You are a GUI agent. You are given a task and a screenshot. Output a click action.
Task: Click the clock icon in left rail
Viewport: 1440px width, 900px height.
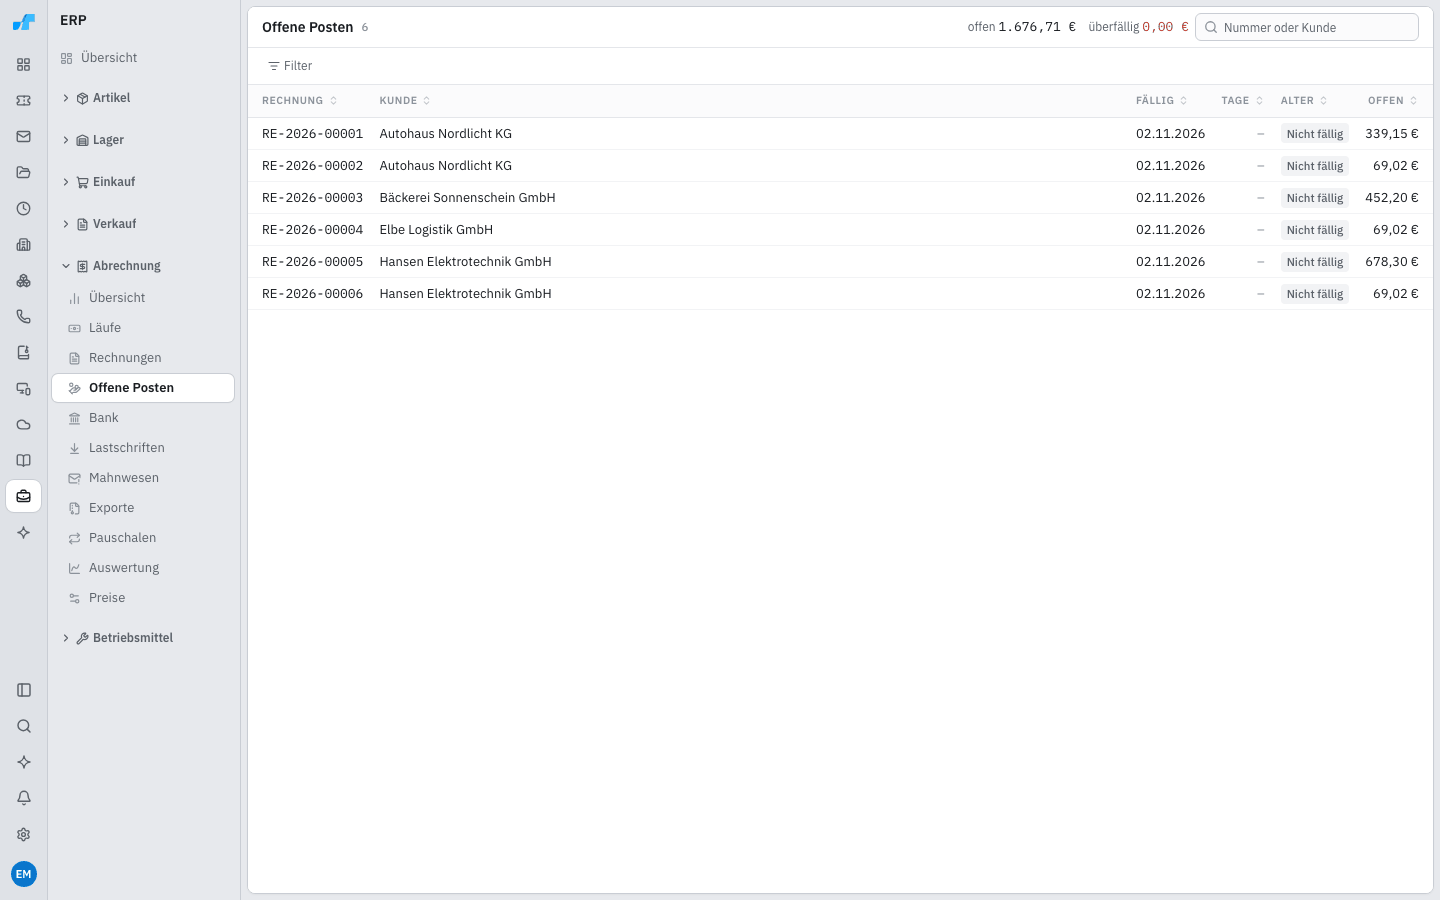click(24, 208)
